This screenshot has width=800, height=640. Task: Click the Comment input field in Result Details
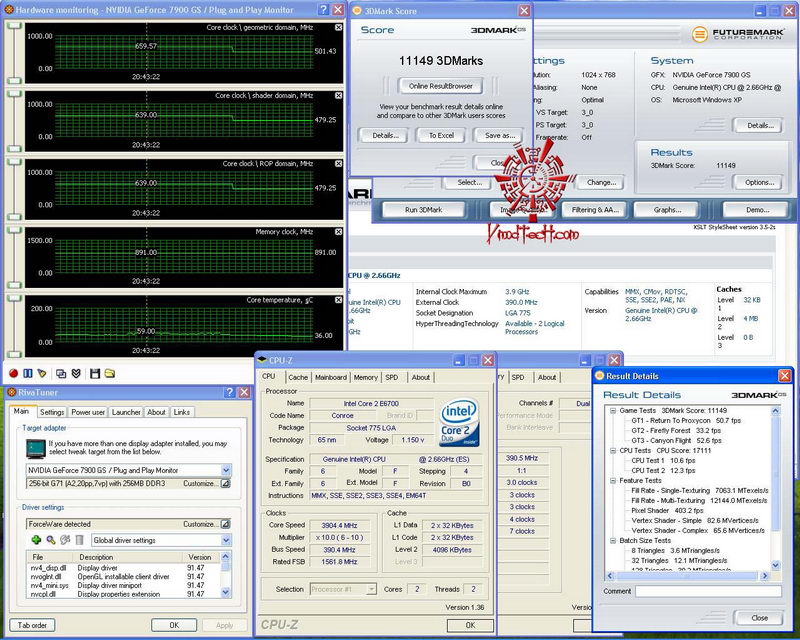pos(708,591)
